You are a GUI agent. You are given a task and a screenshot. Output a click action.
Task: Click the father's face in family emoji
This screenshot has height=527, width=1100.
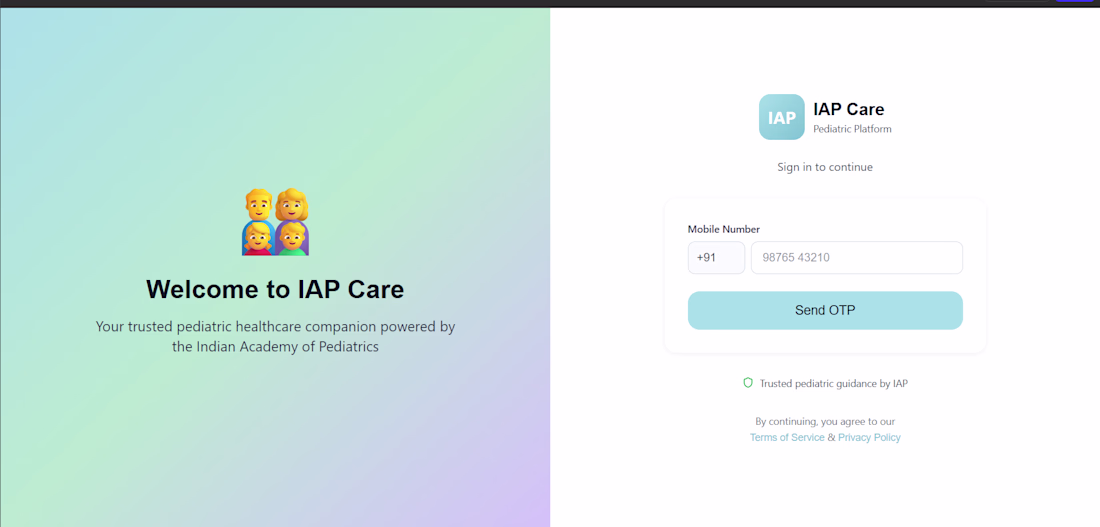[x=258, y=206]
